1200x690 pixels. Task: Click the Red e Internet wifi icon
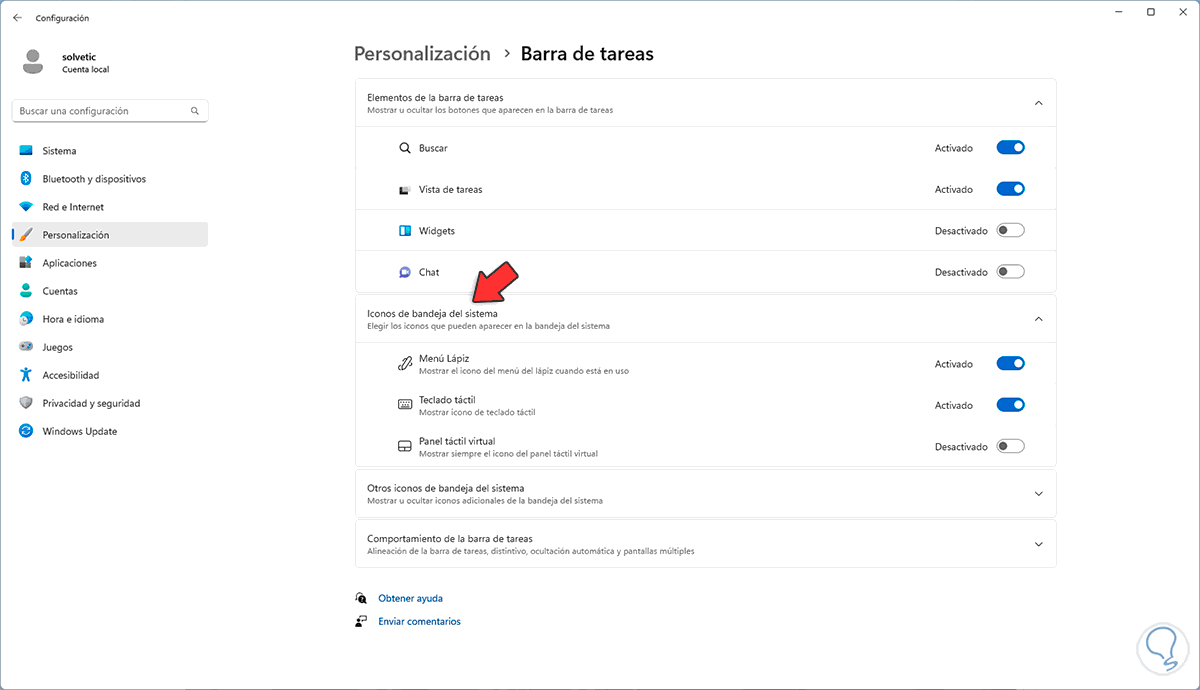coord(26,207)
